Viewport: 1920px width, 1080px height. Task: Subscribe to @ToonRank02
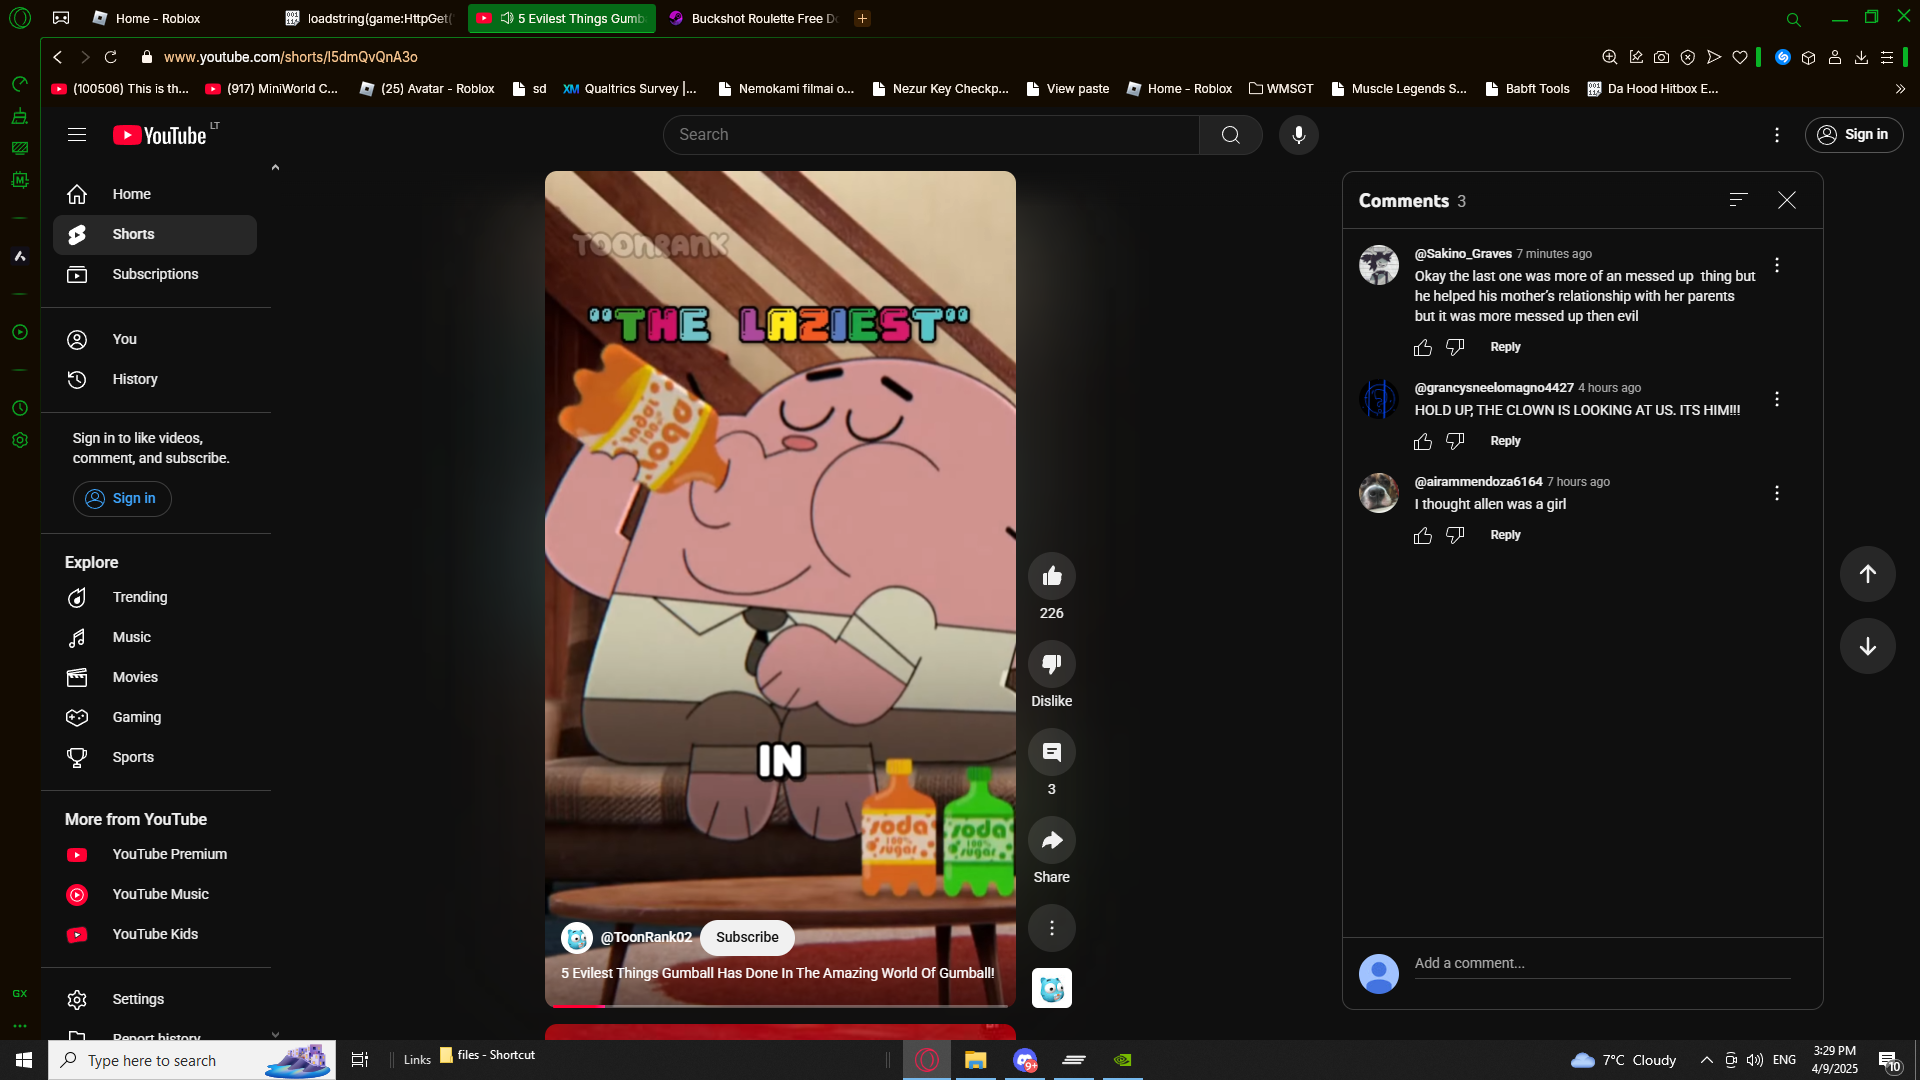coord(747,937)
